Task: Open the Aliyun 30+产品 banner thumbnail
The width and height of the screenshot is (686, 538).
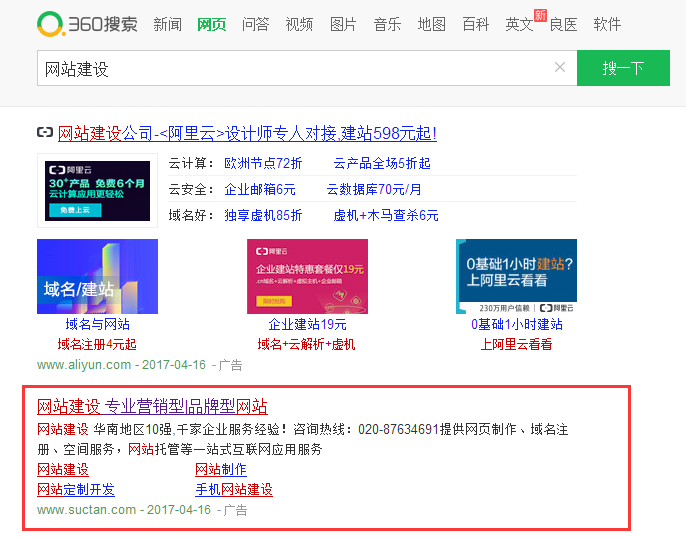Action: pos(97,191)
